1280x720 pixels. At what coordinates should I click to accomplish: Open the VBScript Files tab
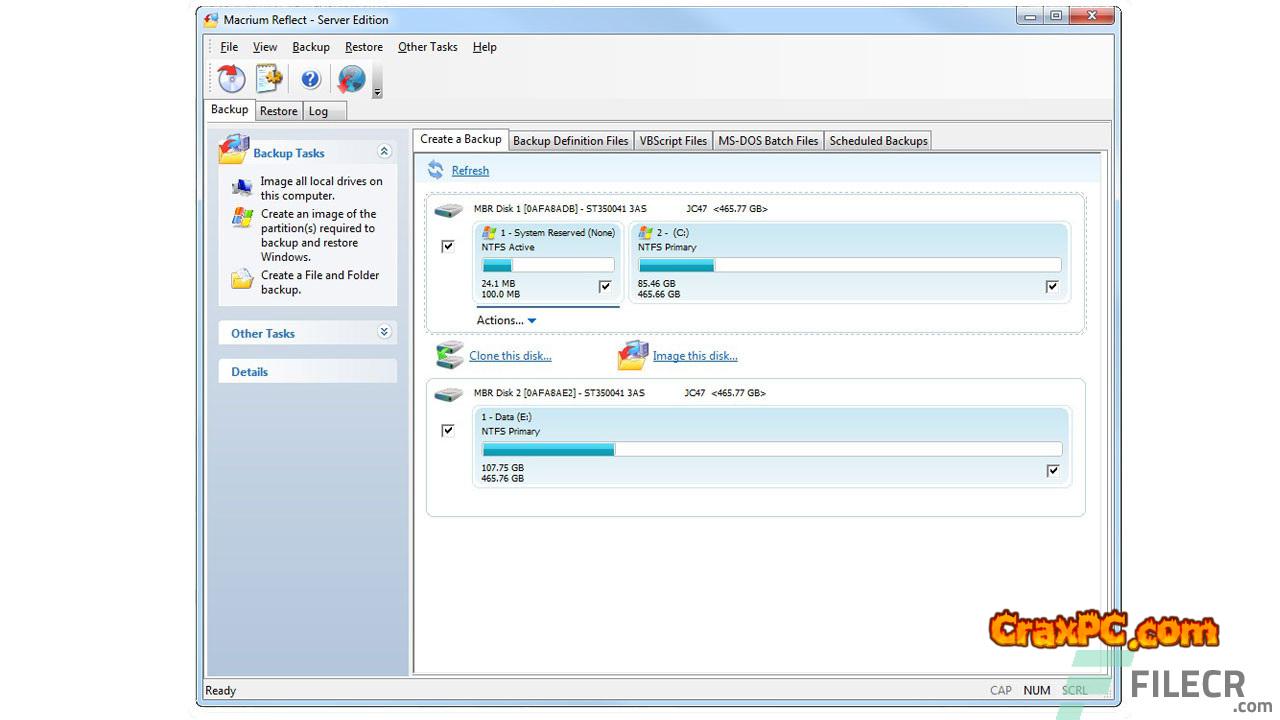point(673,141)
